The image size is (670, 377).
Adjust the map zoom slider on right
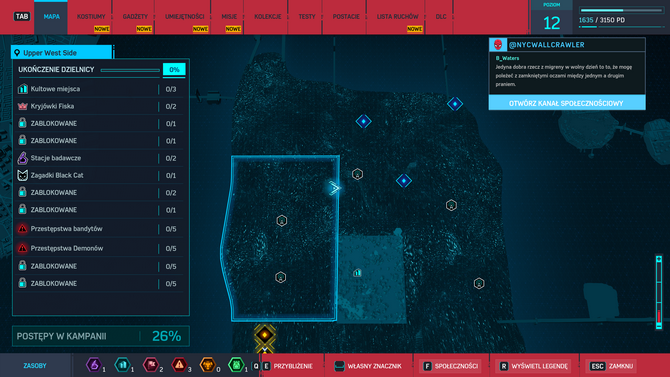point(659,293)
